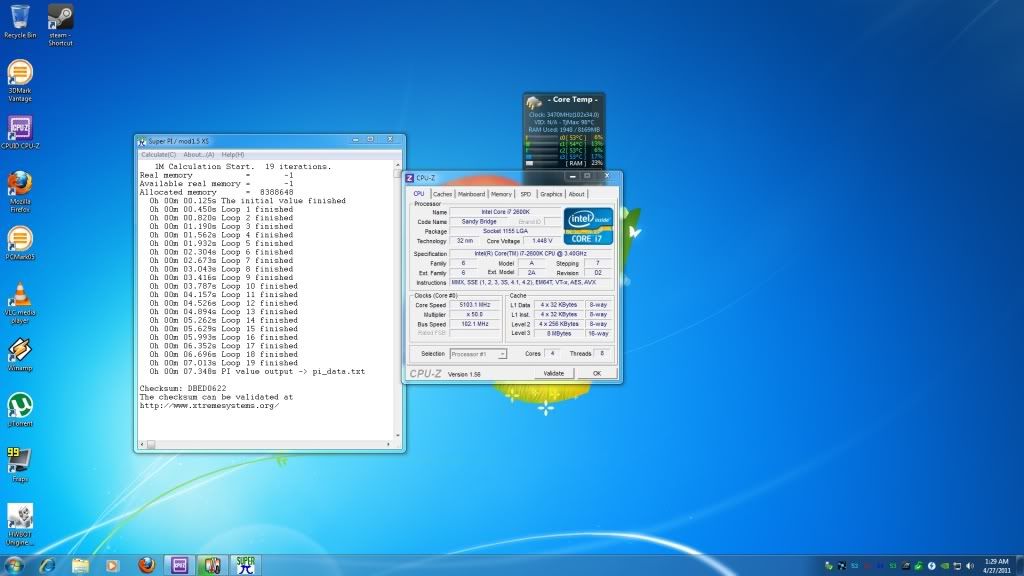Viewport: 1024px width, 576px height.
Task: Click the Core Voltage value '1.448 V'
Action: click(542, 241)
